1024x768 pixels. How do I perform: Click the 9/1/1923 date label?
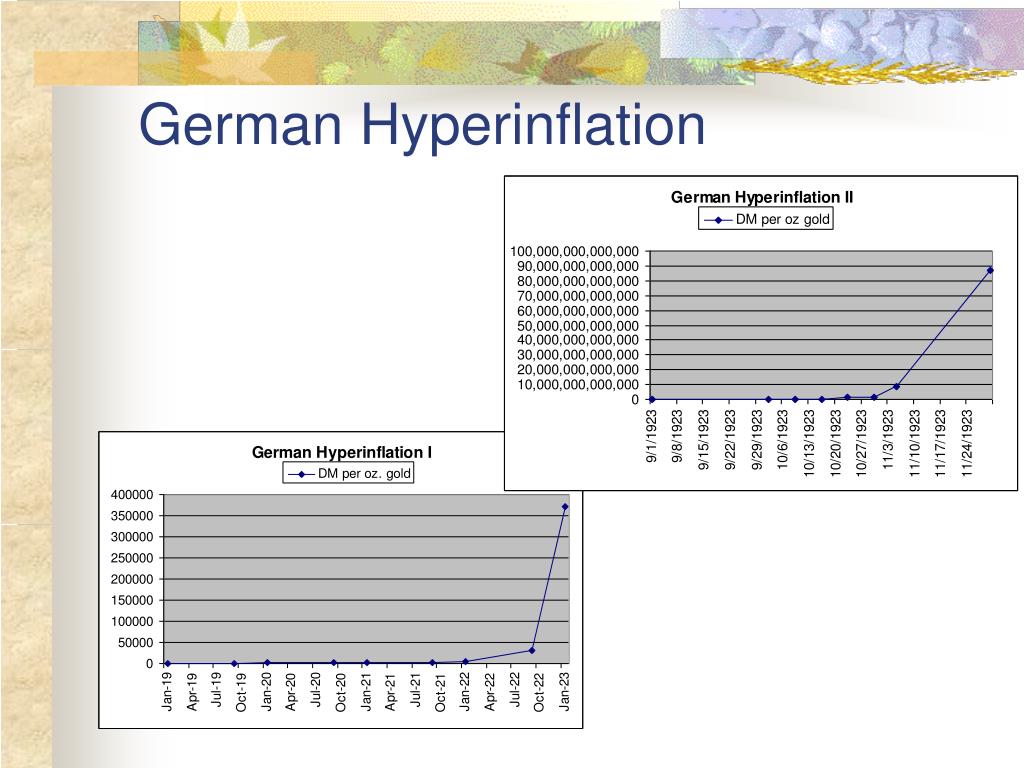click(651, 437)
